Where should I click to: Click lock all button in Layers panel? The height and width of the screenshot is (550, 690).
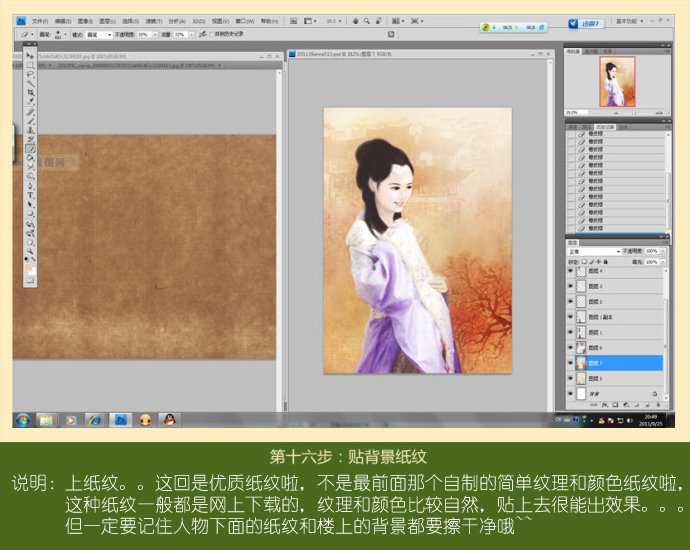606,262
